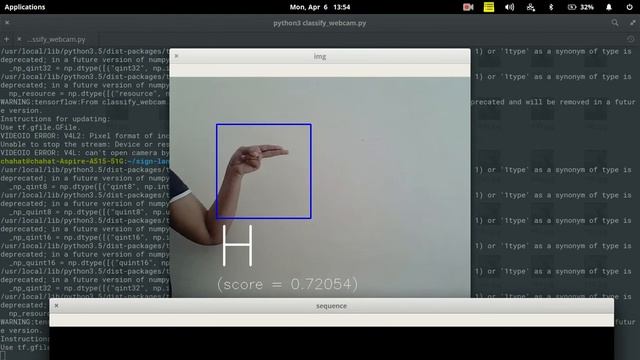Close the img window
Viewport: 640px width, 360px height.
coord(176,56)
